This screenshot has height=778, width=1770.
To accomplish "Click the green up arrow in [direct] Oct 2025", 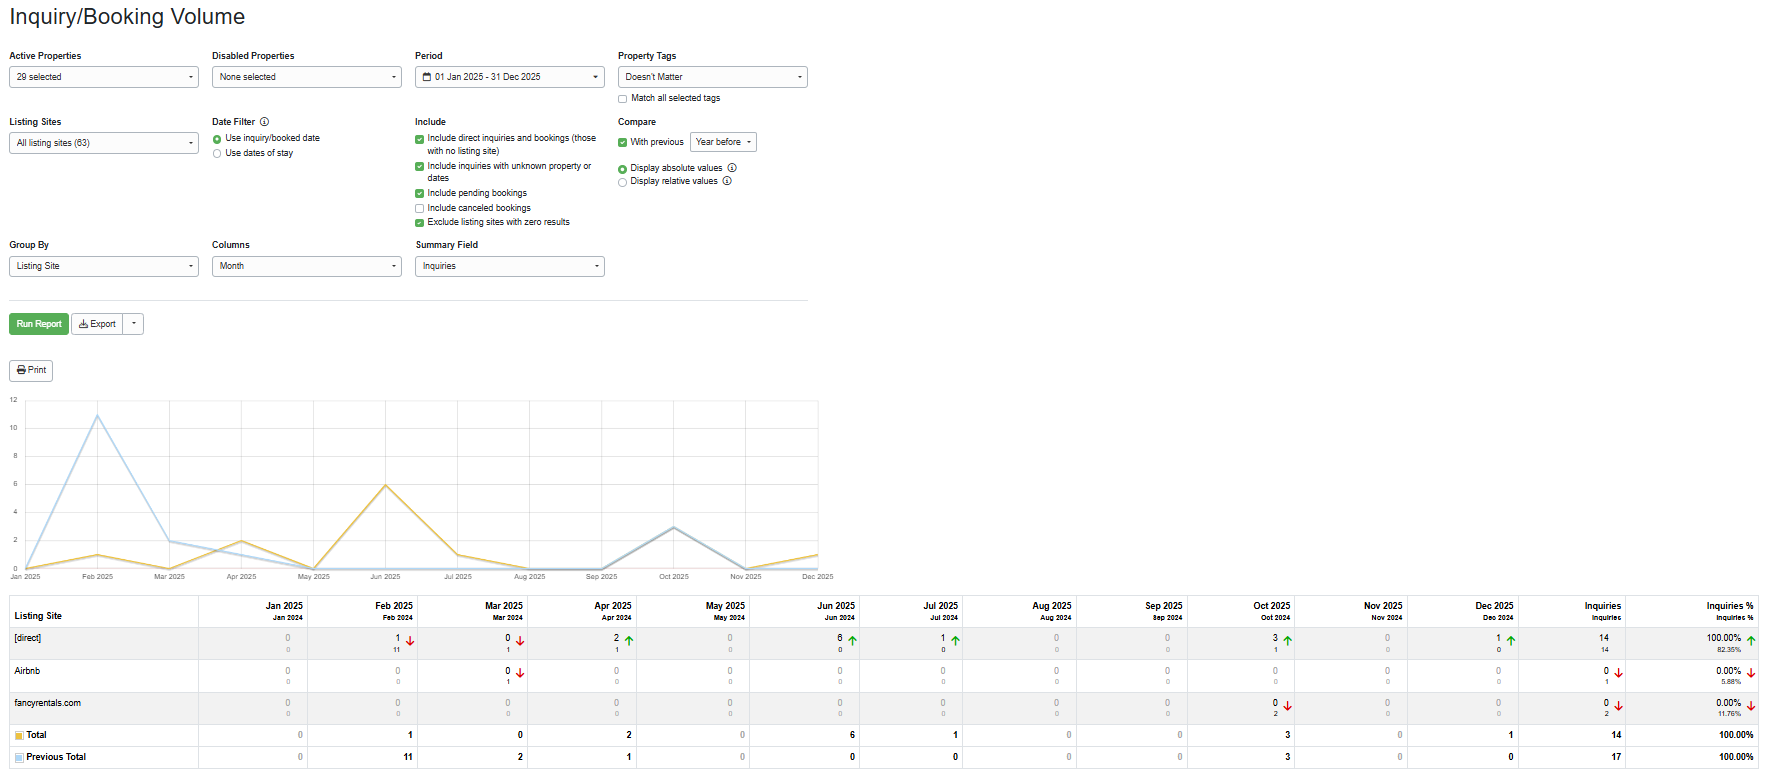I will tap(1287, 641).
